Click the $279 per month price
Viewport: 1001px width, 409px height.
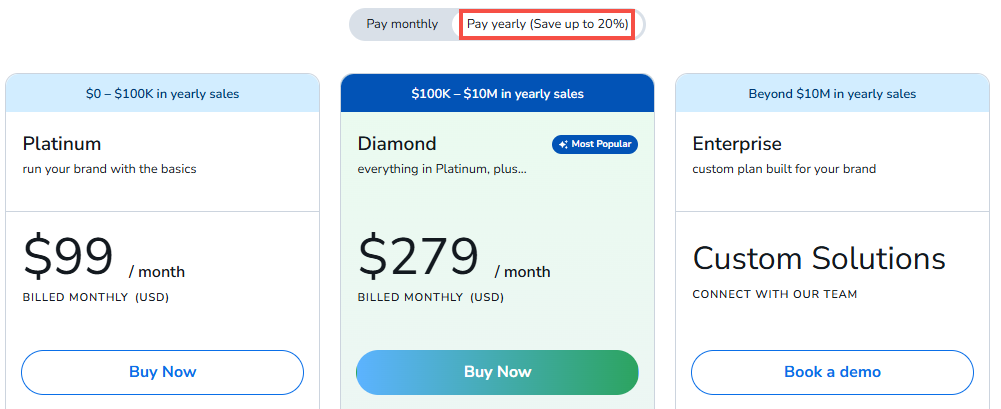pos(418,258)
